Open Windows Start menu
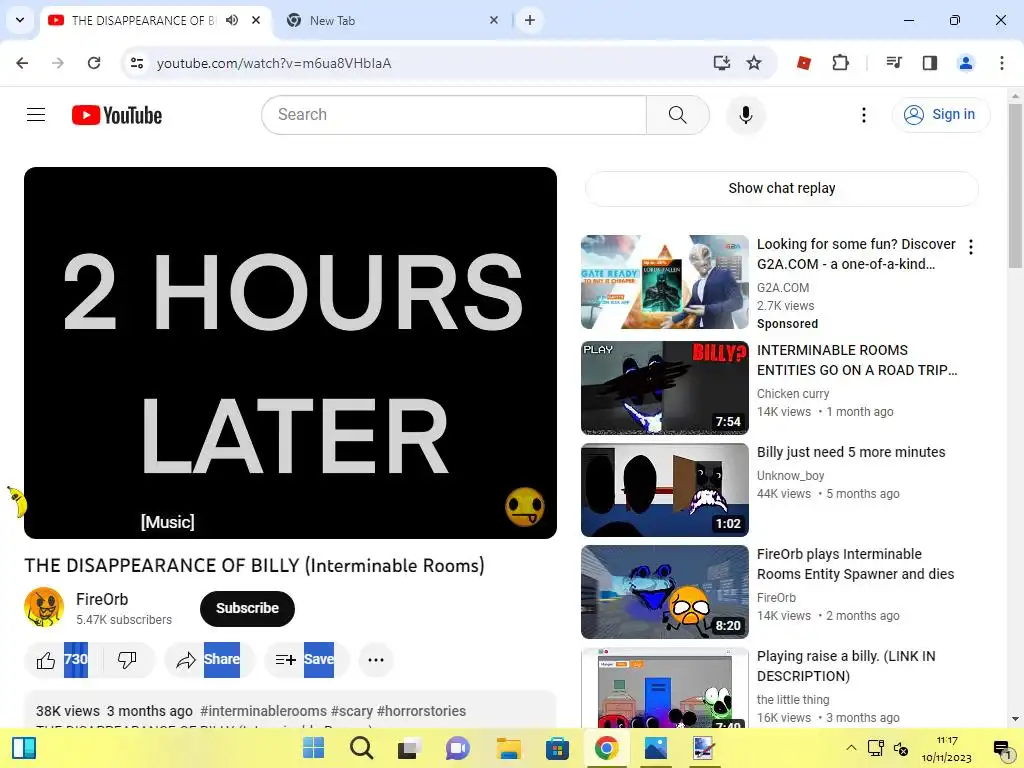 tap(313, 748)
